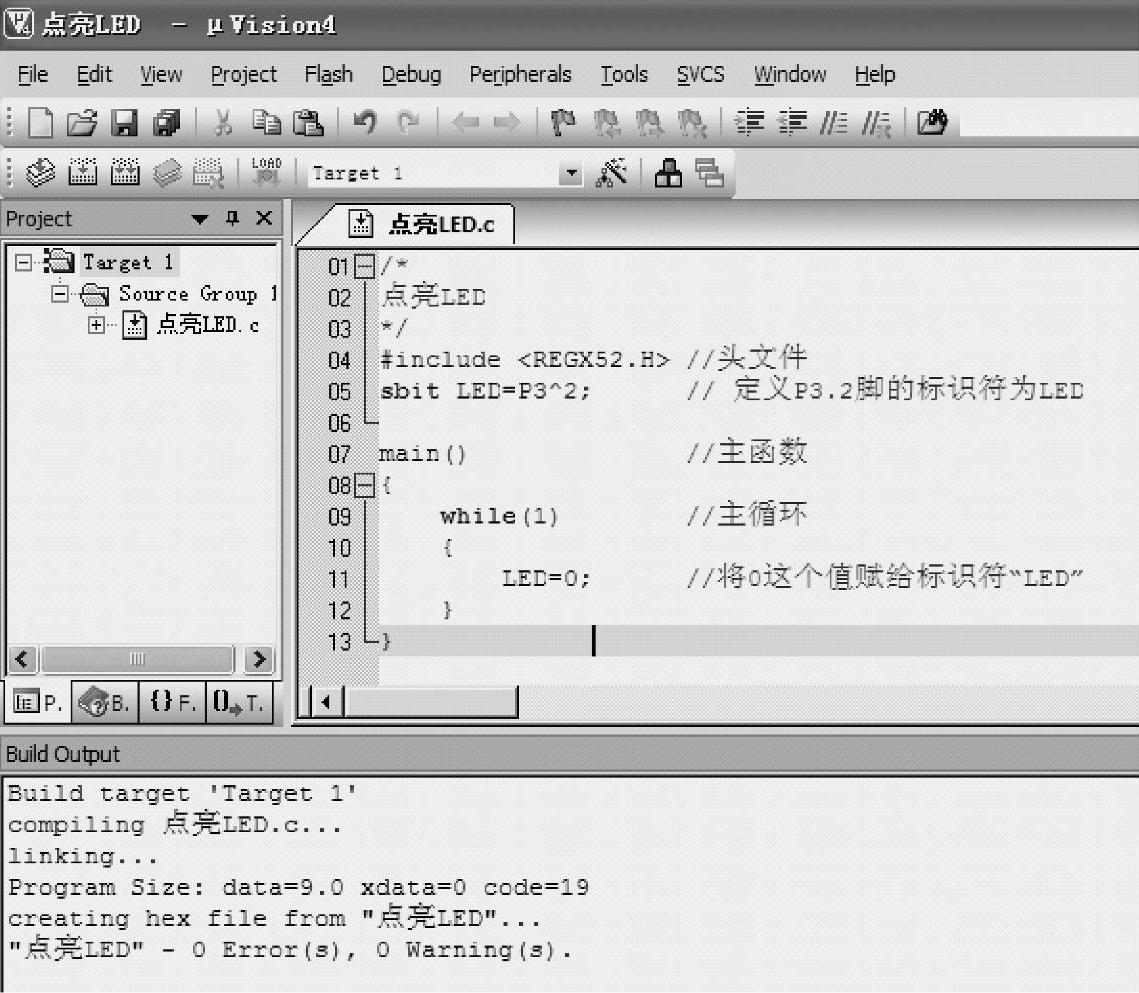
Task: Open File Extensions, Books and Environment icon
Action: coord(668,173)
